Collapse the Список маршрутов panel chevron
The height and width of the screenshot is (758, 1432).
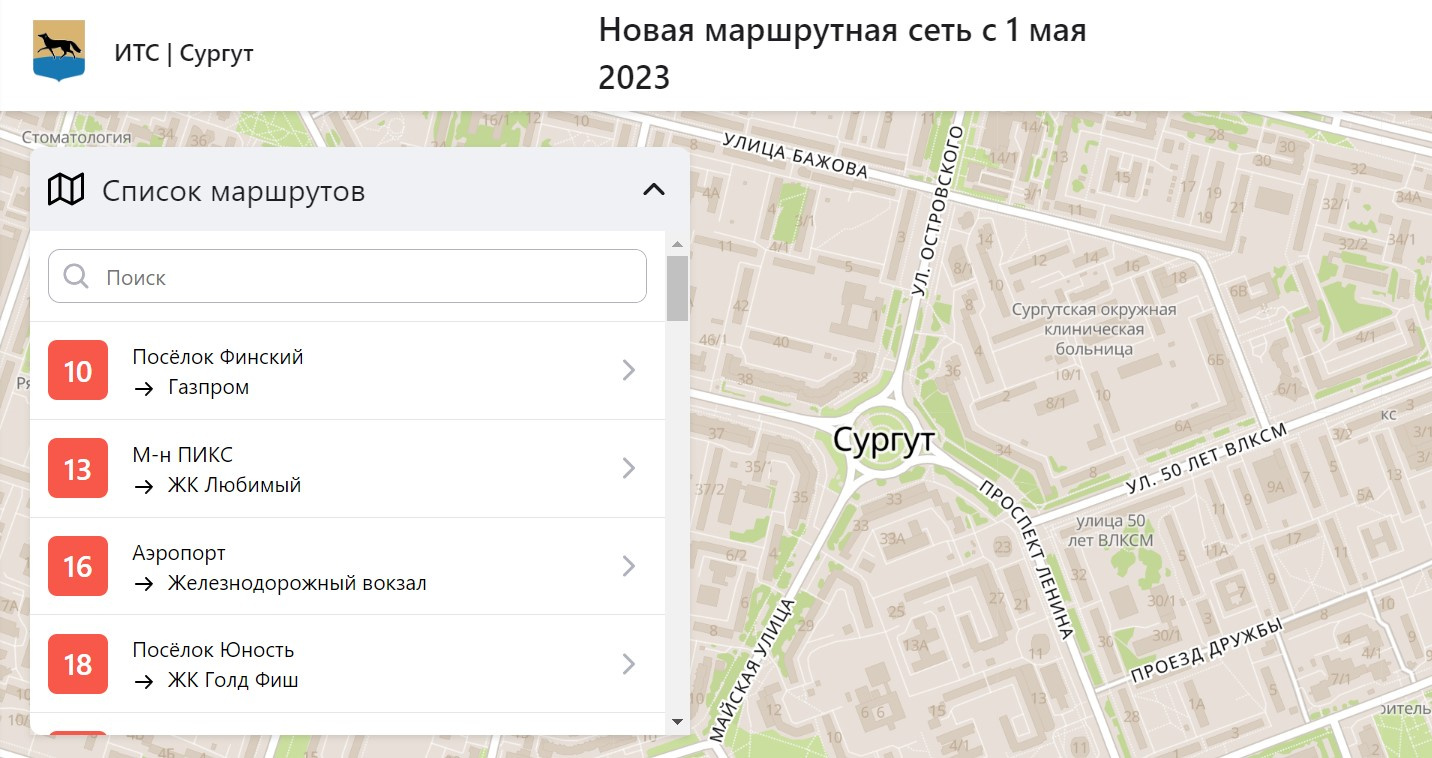coord(653,189)
